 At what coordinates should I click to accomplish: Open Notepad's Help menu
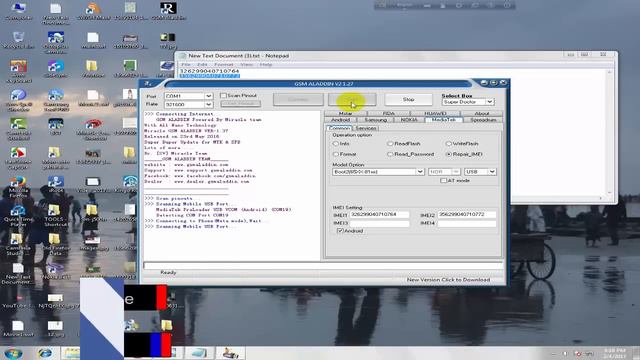(266, 64)
